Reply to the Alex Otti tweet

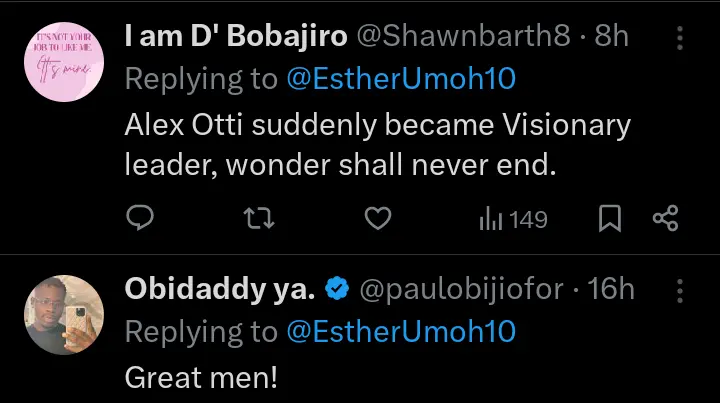click(142, 219)
